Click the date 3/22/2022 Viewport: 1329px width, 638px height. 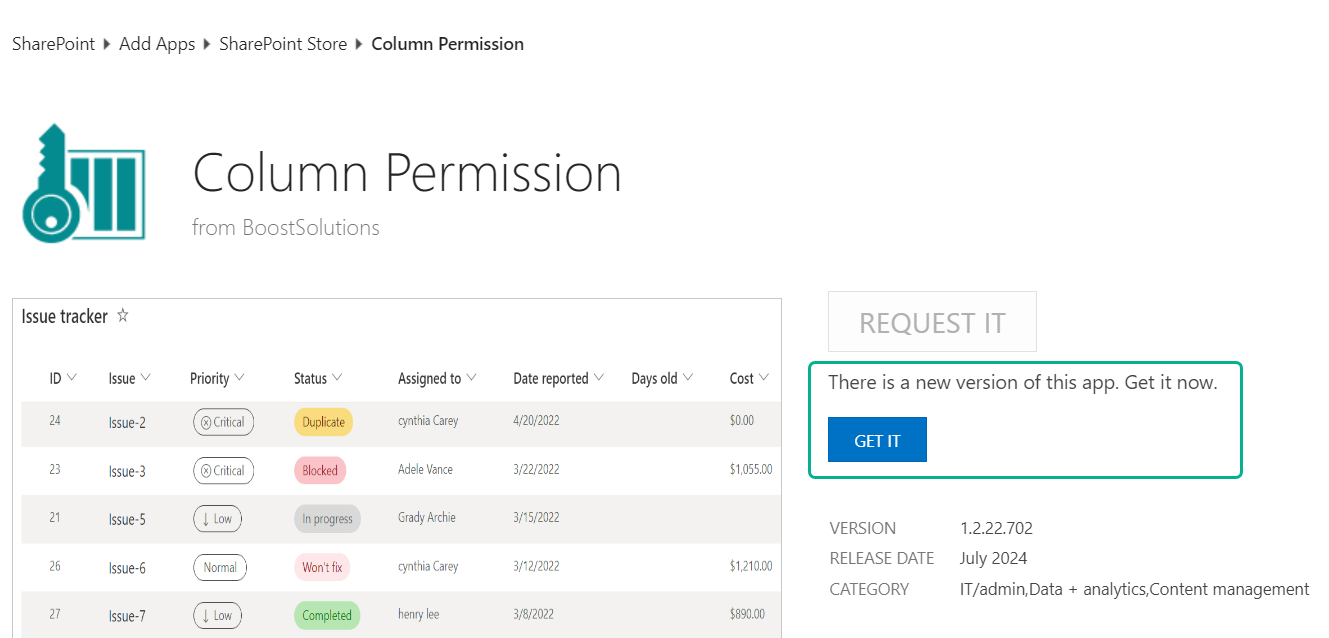pos(536,469)
